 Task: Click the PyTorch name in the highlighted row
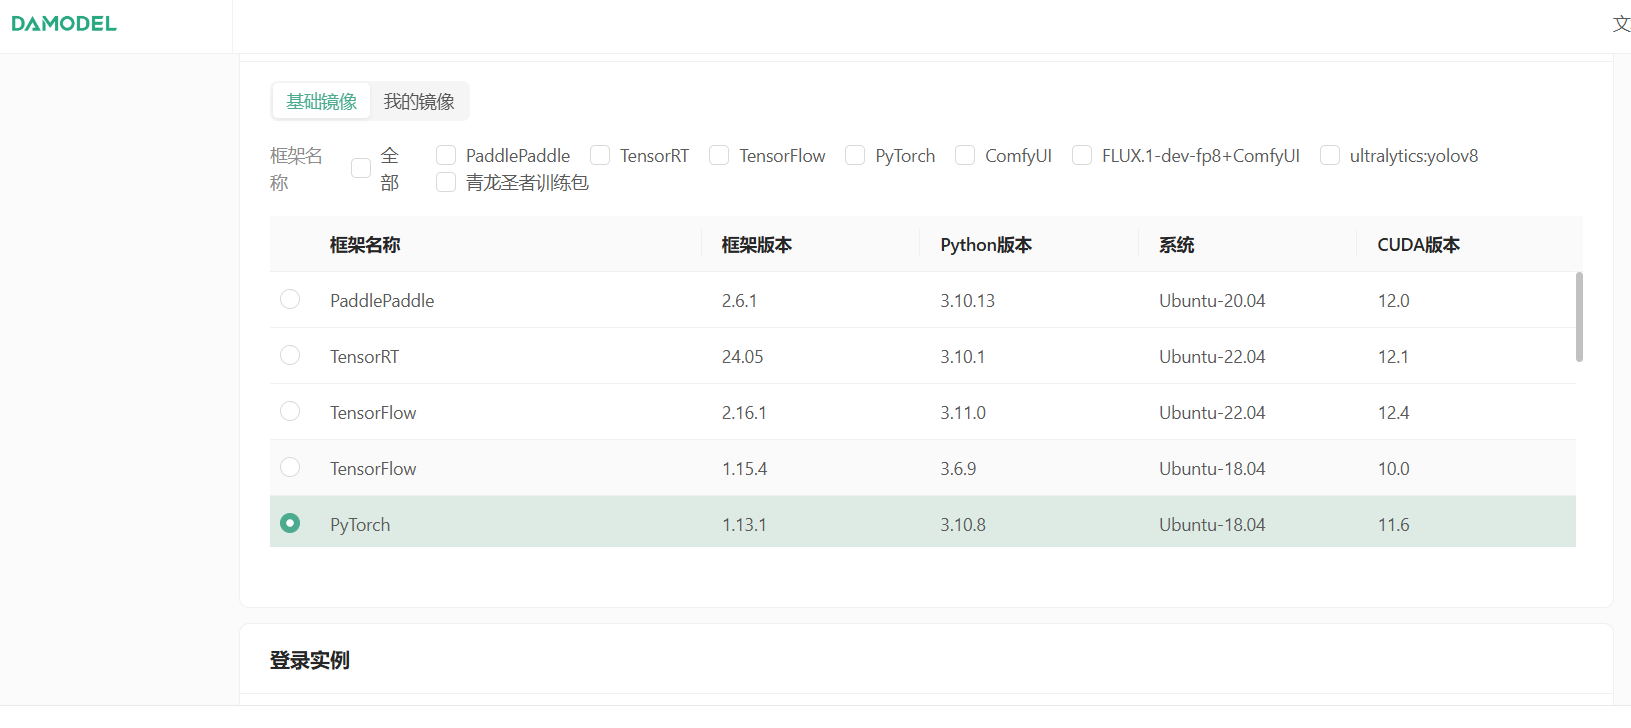pos(360,525)
